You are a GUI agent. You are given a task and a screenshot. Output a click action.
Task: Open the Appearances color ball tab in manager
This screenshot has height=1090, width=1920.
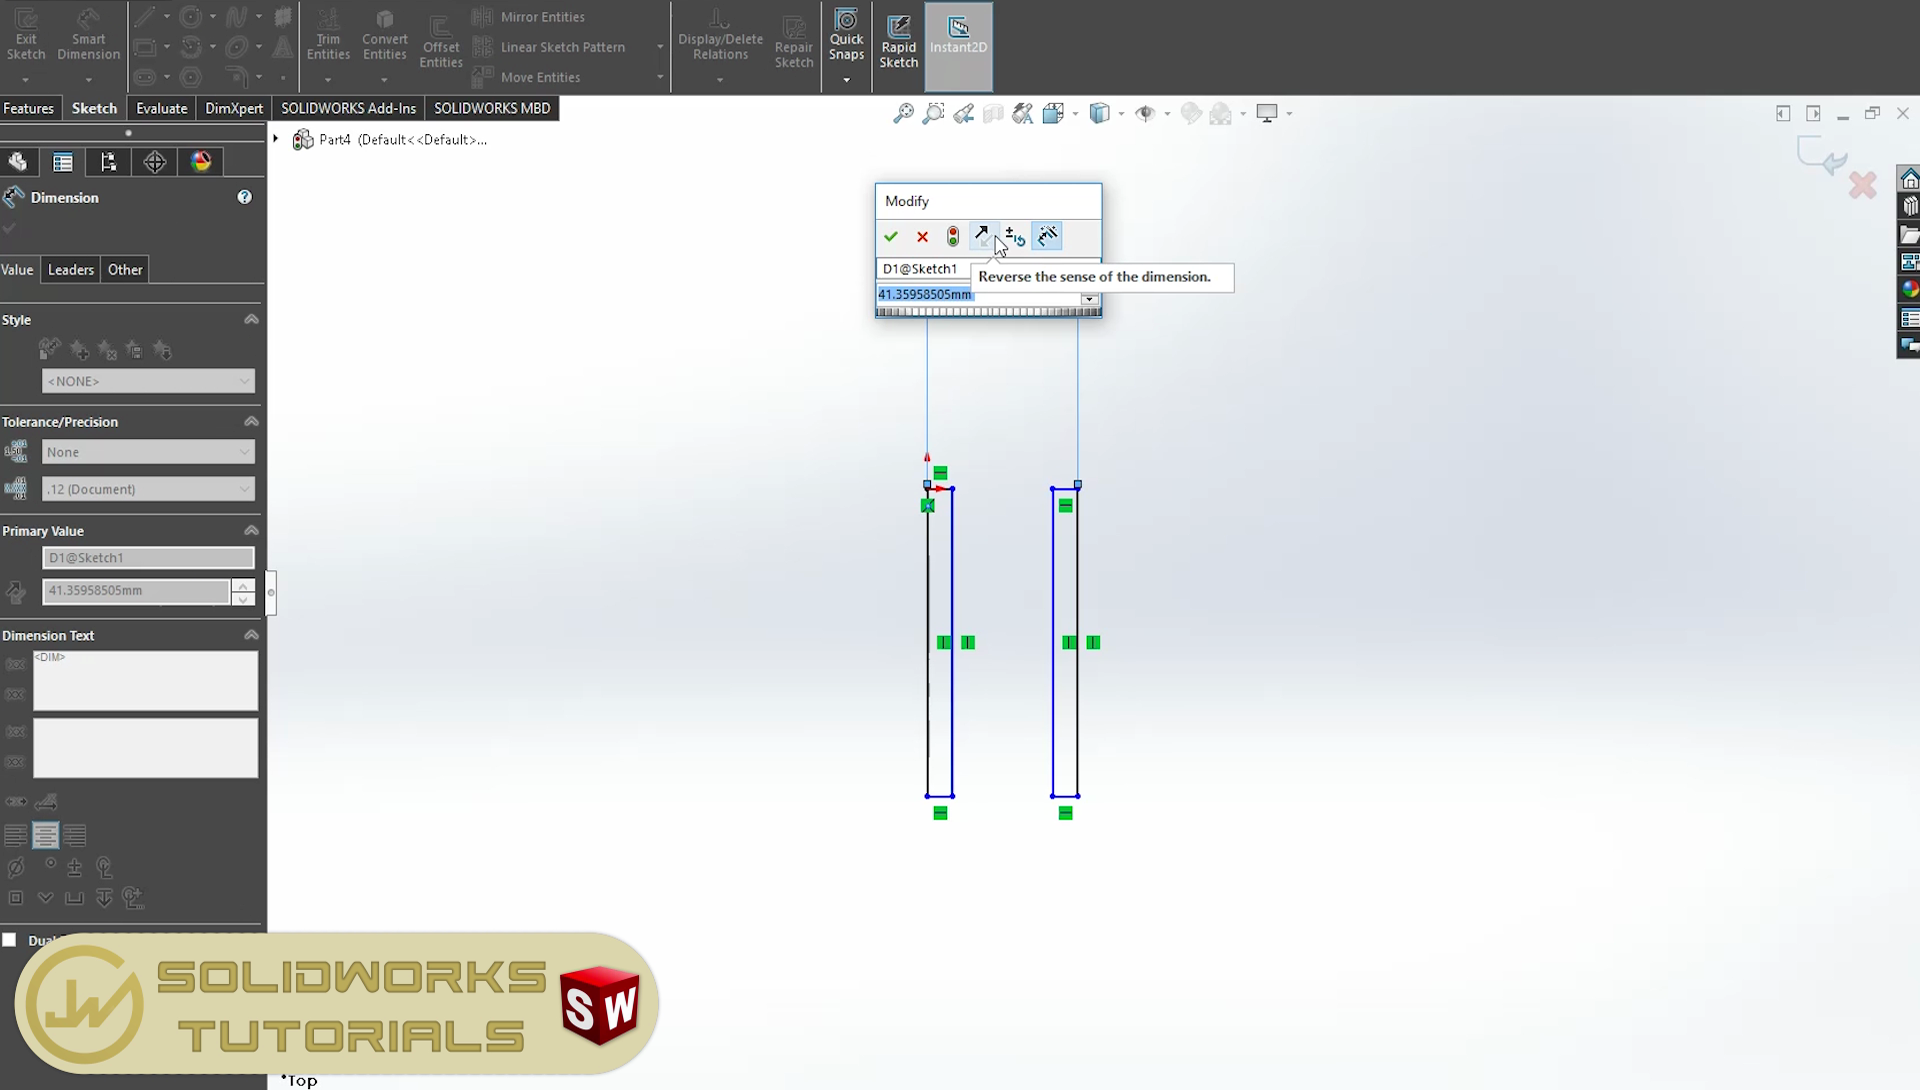point(201,162)
